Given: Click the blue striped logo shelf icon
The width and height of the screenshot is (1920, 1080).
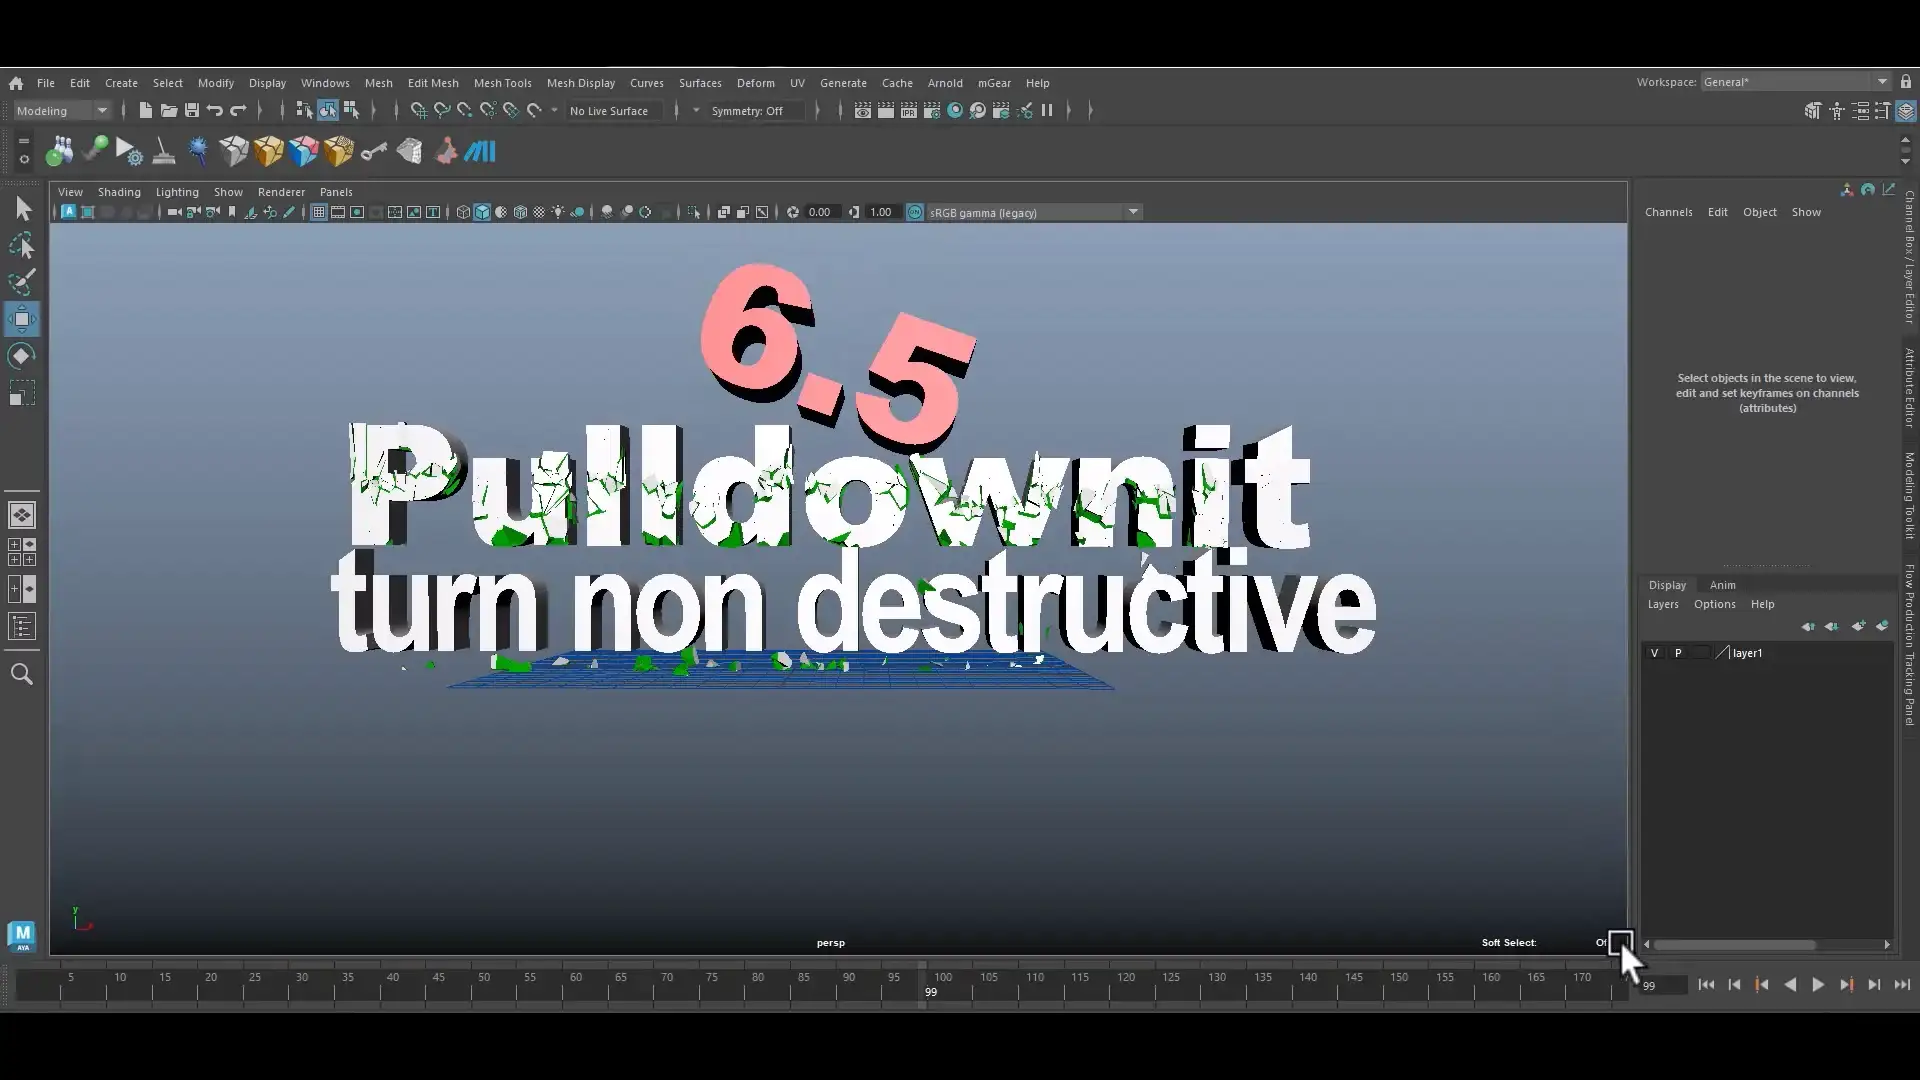Looking at the screenshot, I should pos(480,151).
